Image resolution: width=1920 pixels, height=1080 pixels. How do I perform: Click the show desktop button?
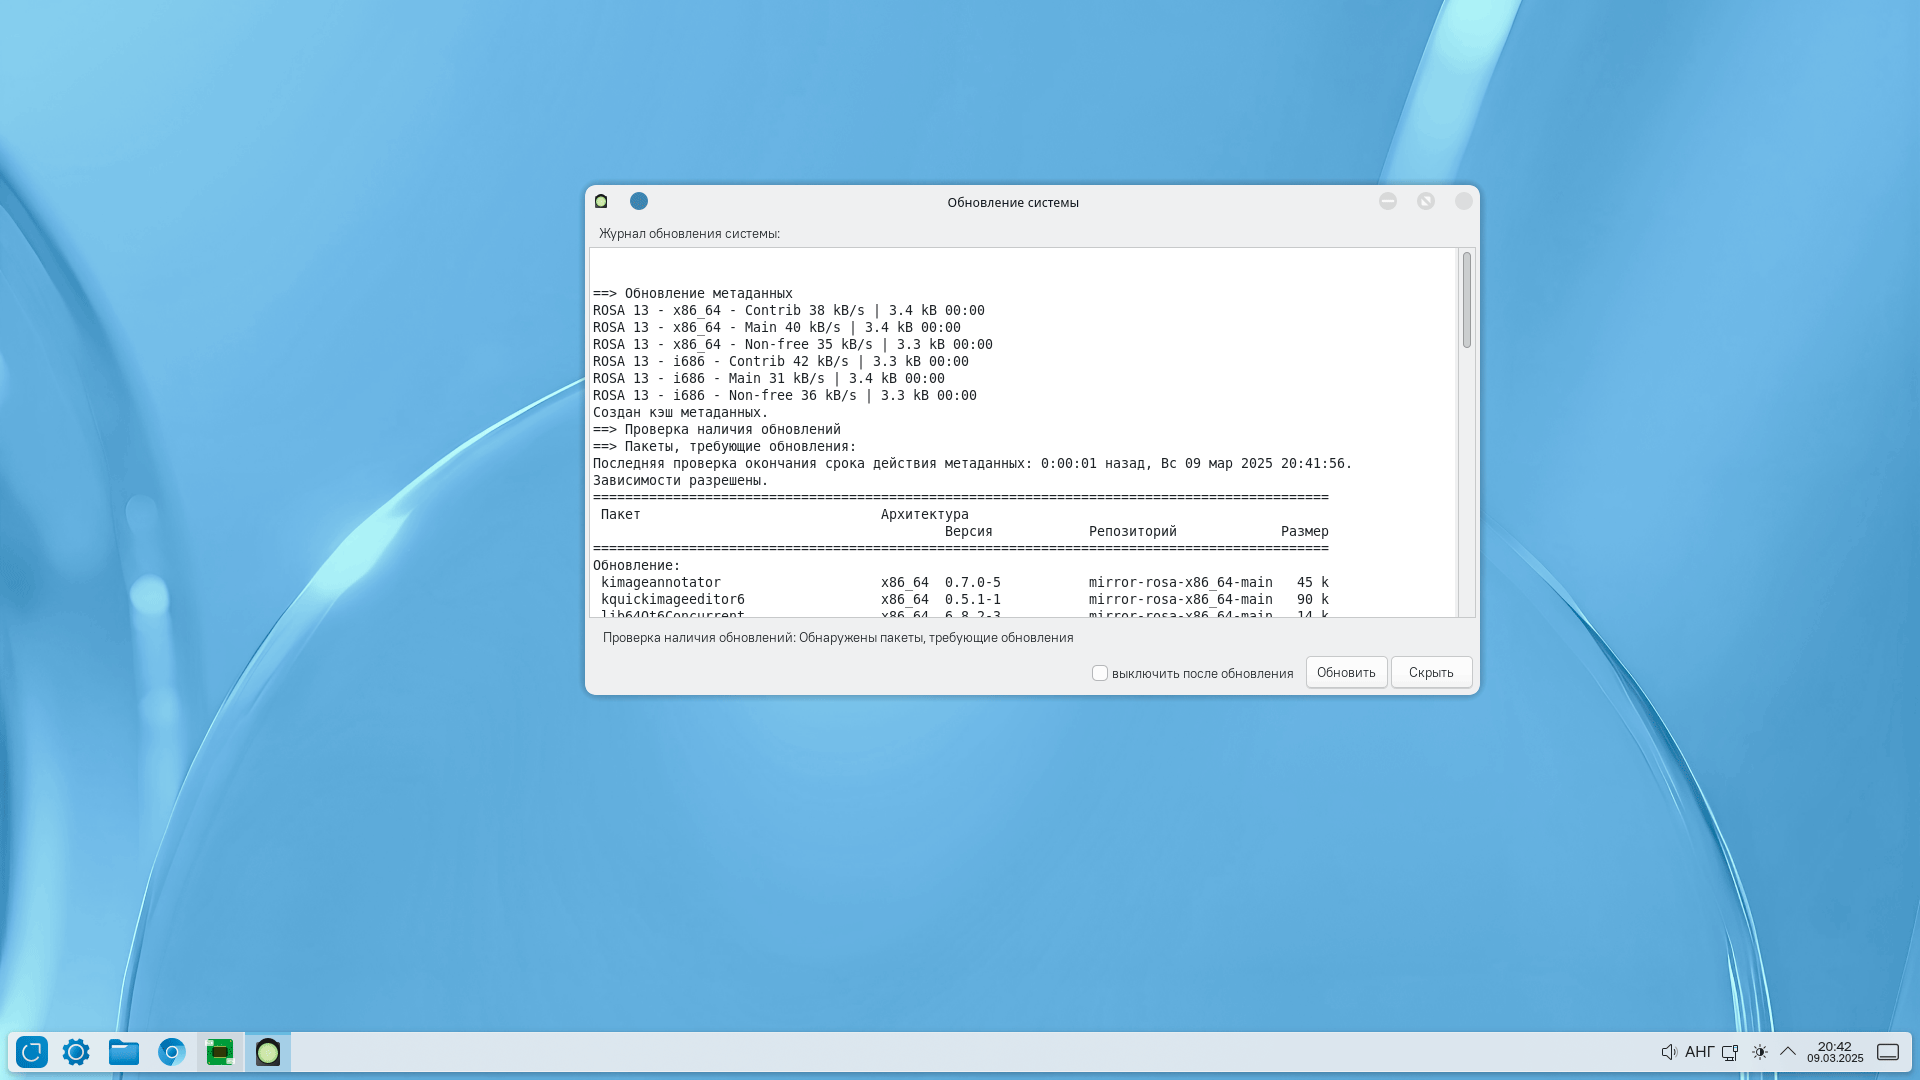pyautogui.click(x=1888, y=1052)
